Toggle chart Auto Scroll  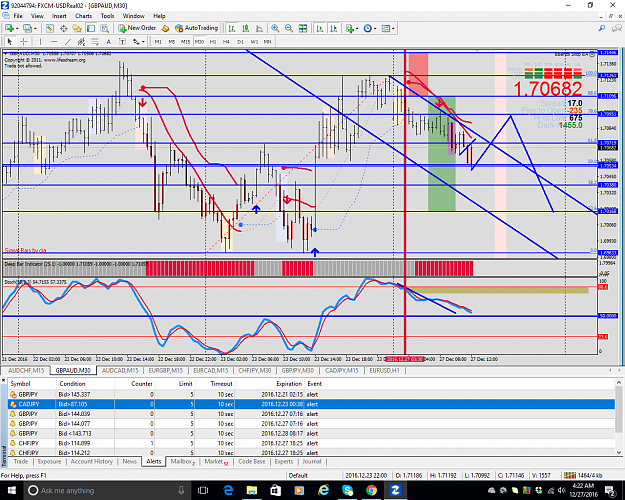[320, 28]
